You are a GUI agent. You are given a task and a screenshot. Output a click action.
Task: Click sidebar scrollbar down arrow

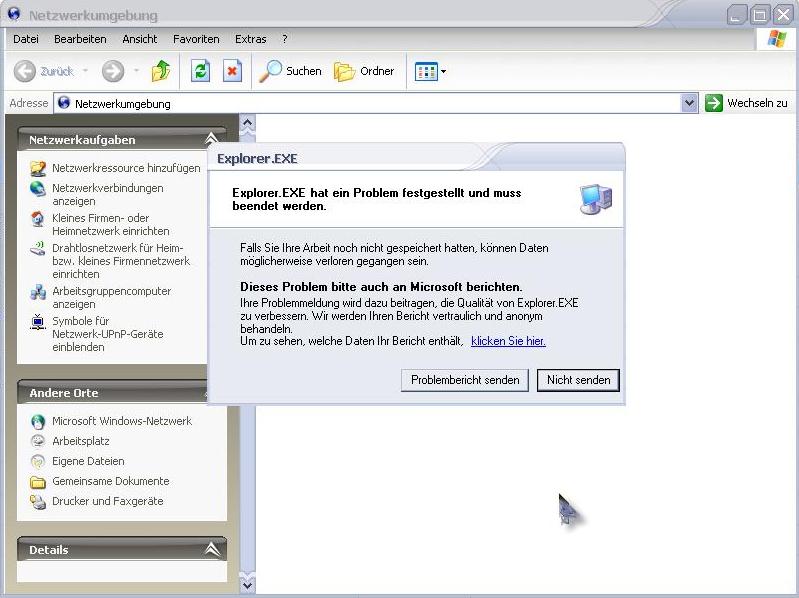click(x=247, y=585)
